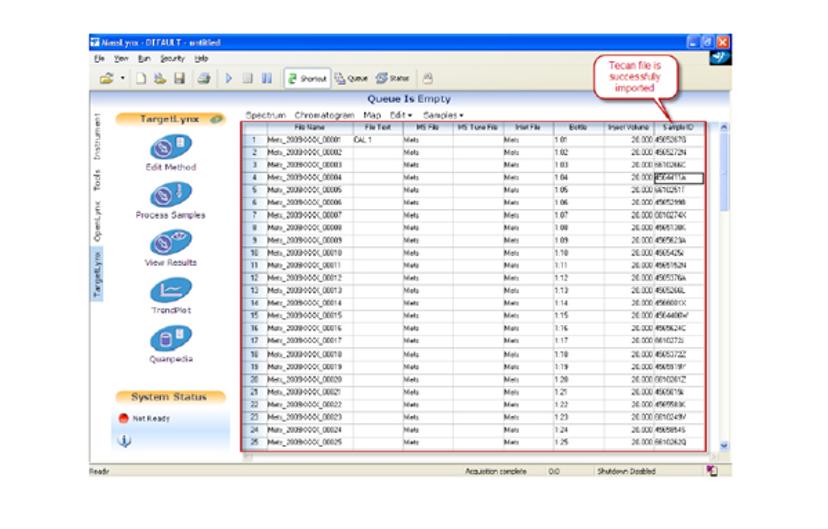Click the File Name cell in row 10
The image size is (828, 529).
[309, 253]
